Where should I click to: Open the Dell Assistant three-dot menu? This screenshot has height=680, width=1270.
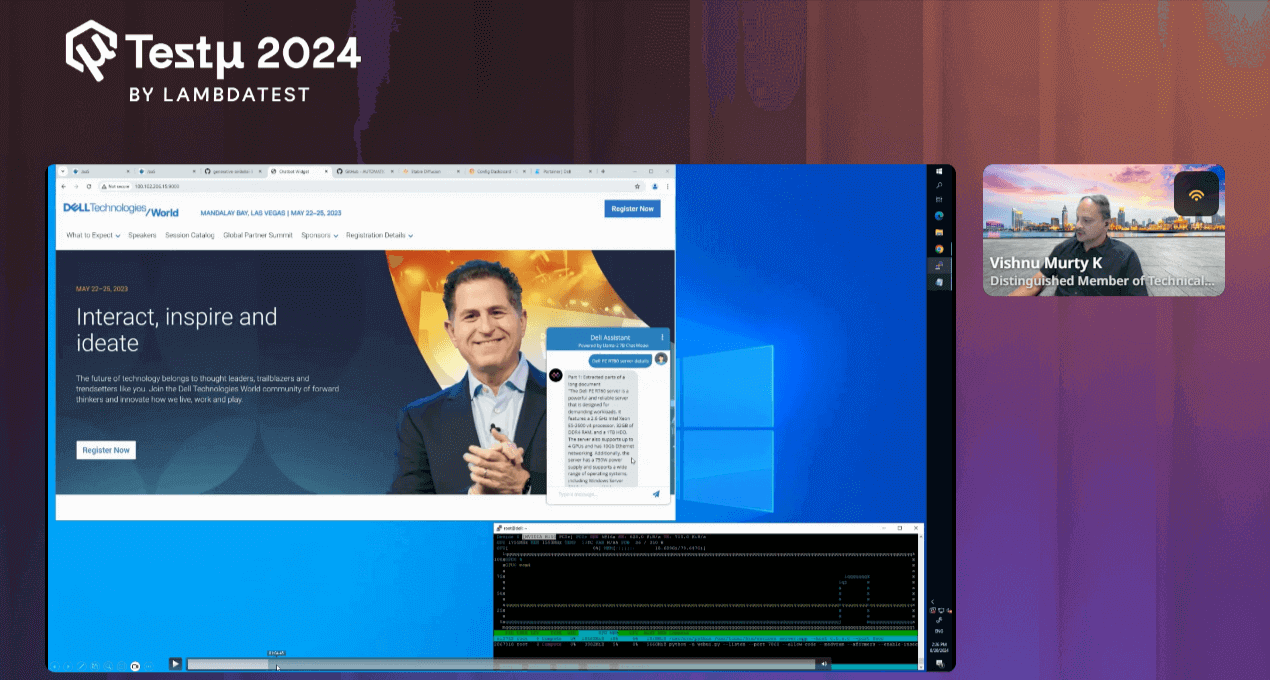point(662,338)
